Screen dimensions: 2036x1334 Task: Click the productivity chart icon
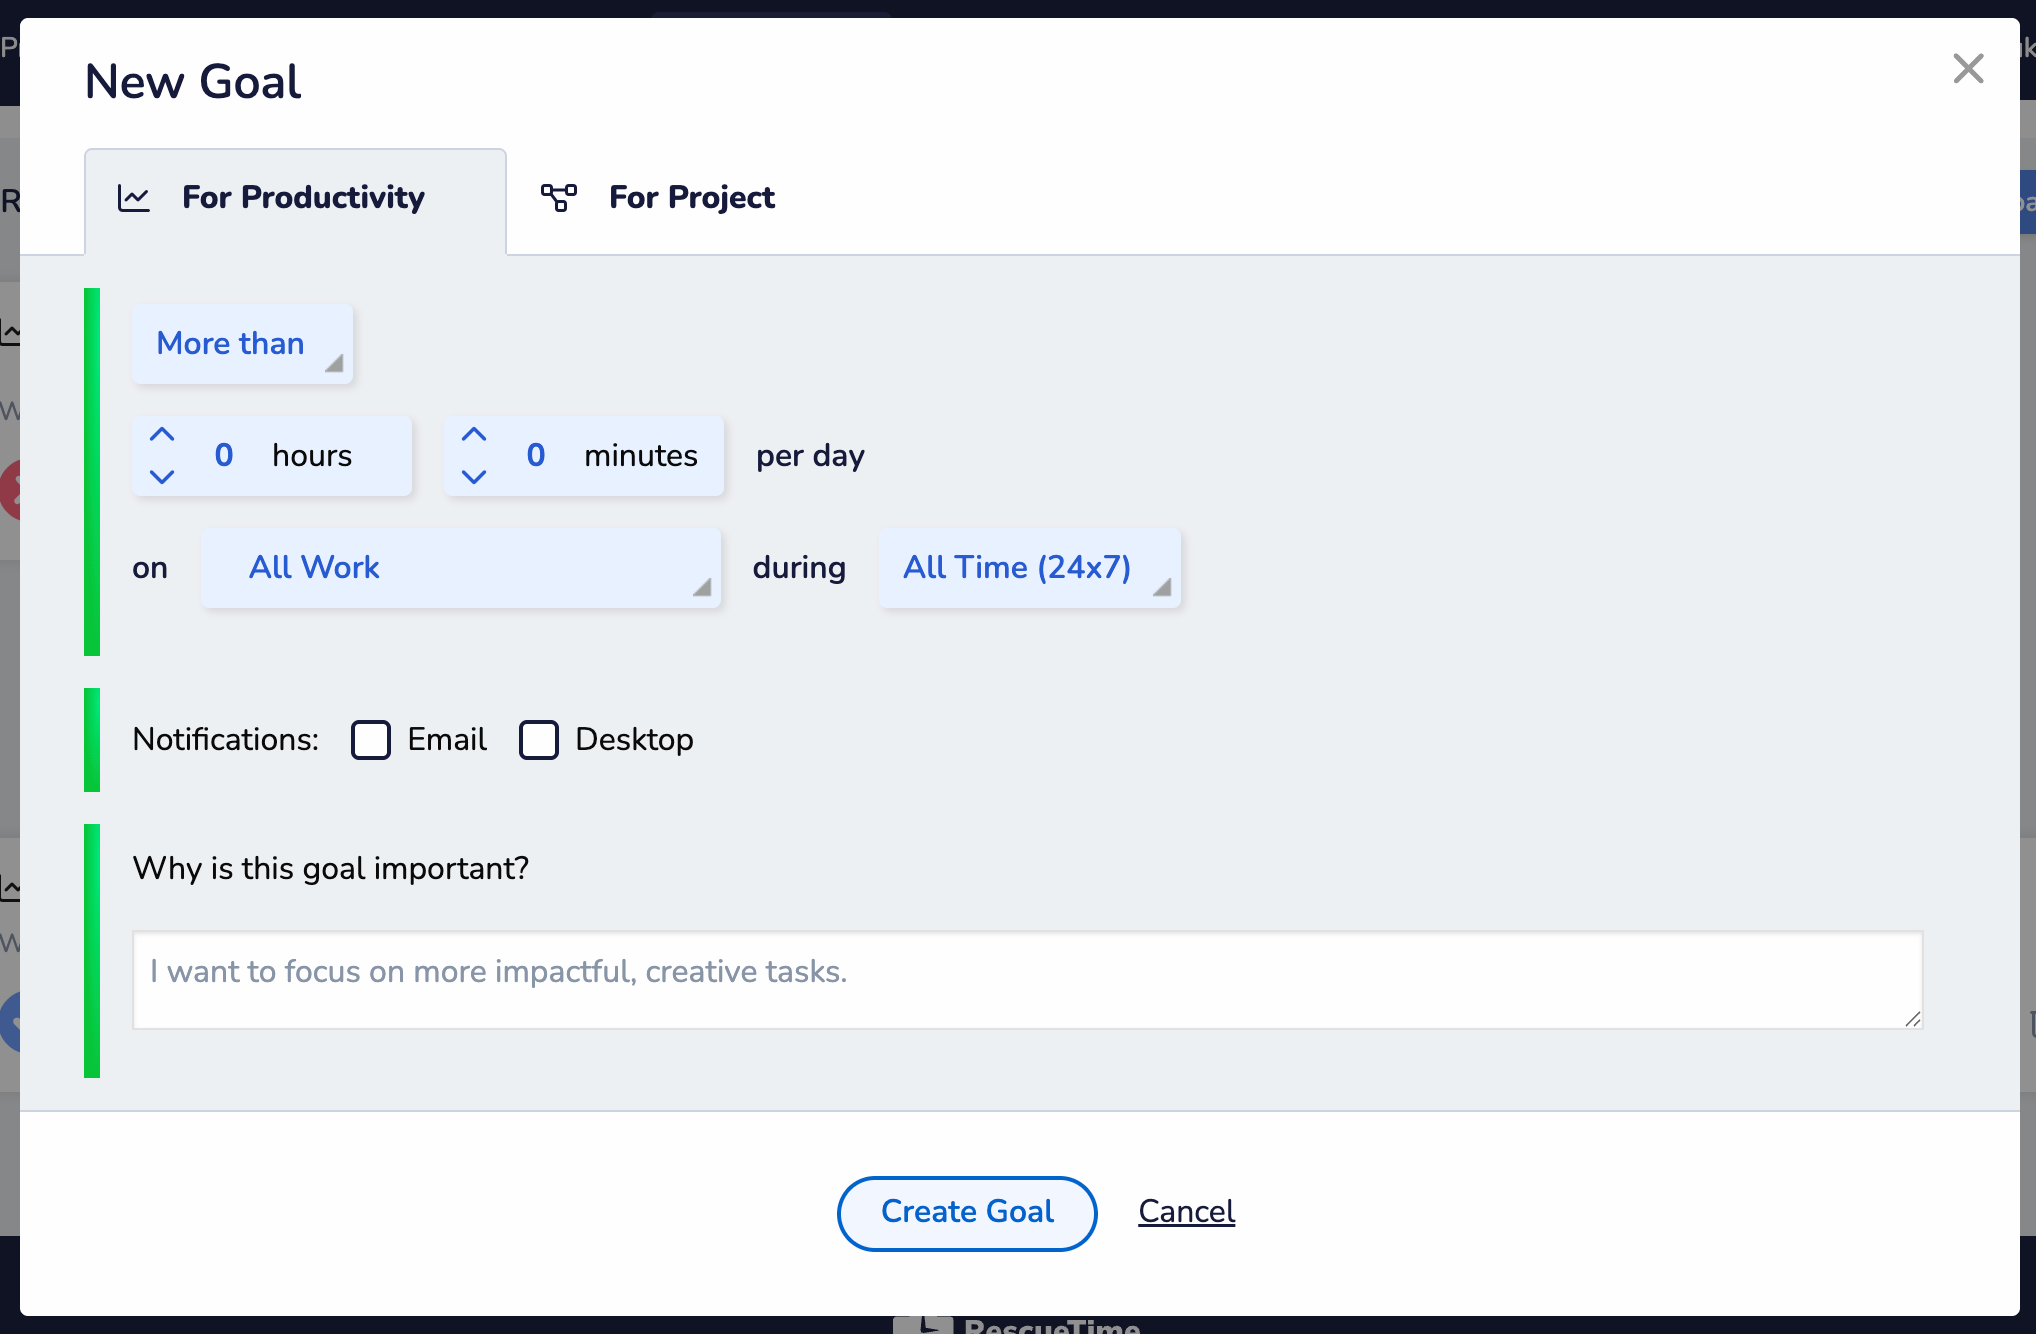point(134,198)
